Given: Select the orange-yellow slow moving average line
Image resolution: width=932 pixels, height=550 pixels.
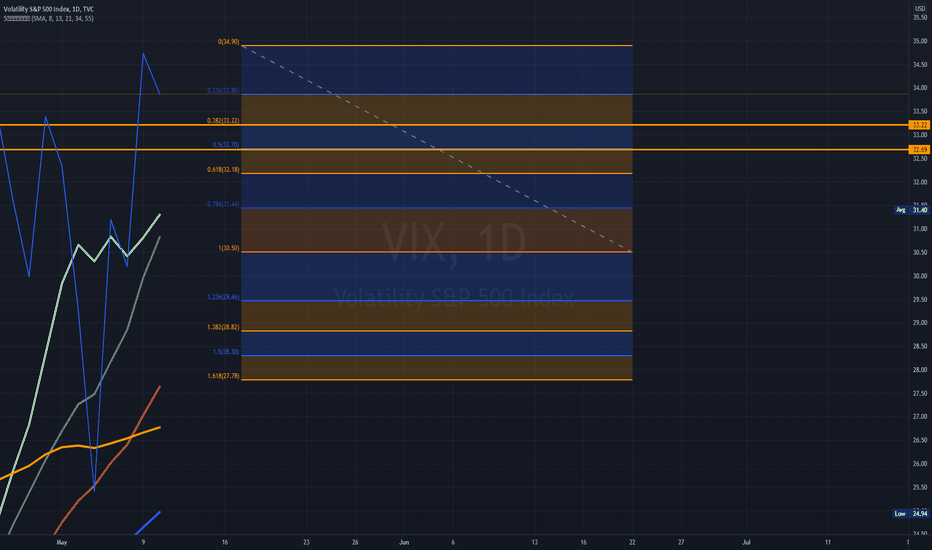Looking at the screenshot, I should [78, 445].
